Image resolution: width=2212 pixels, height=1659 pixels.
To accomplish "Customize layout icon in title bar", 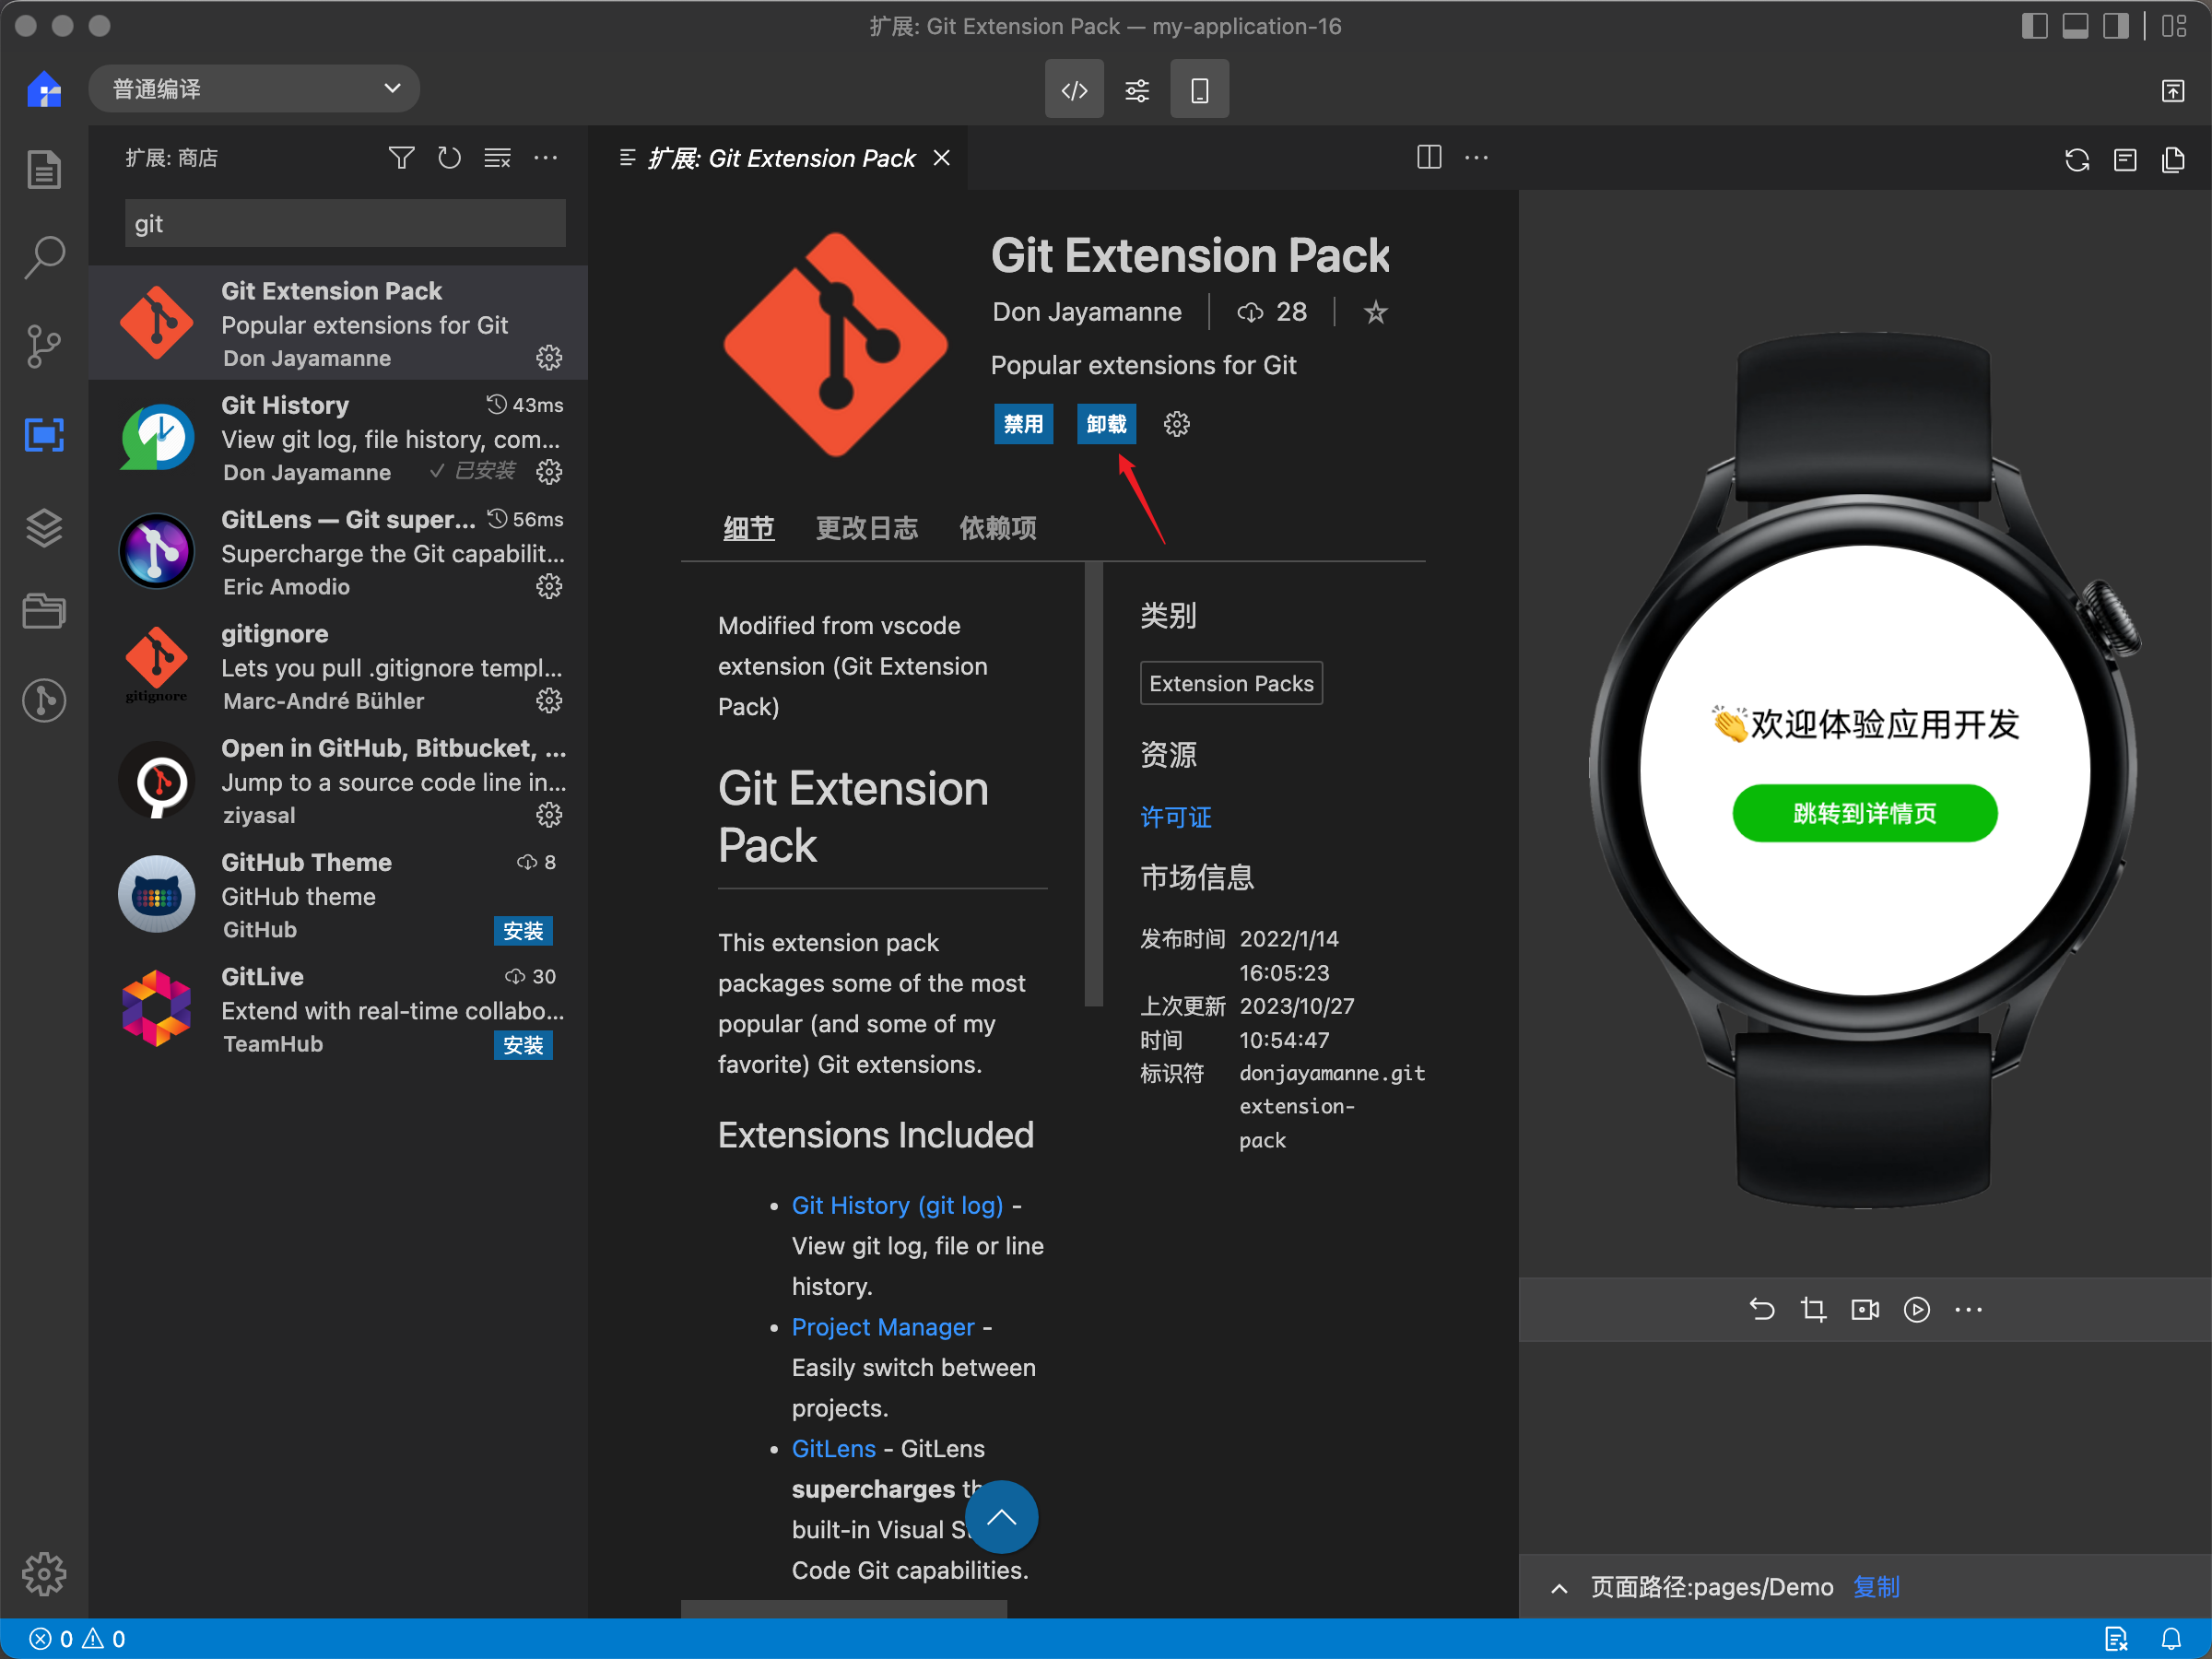I will [2174, 26].
